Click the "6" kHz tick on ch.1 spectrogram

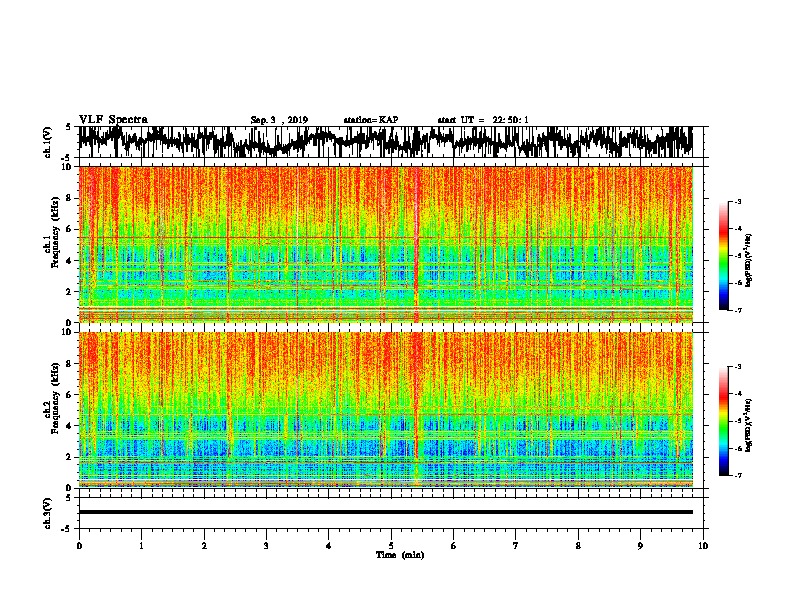(x=69, y=229)
